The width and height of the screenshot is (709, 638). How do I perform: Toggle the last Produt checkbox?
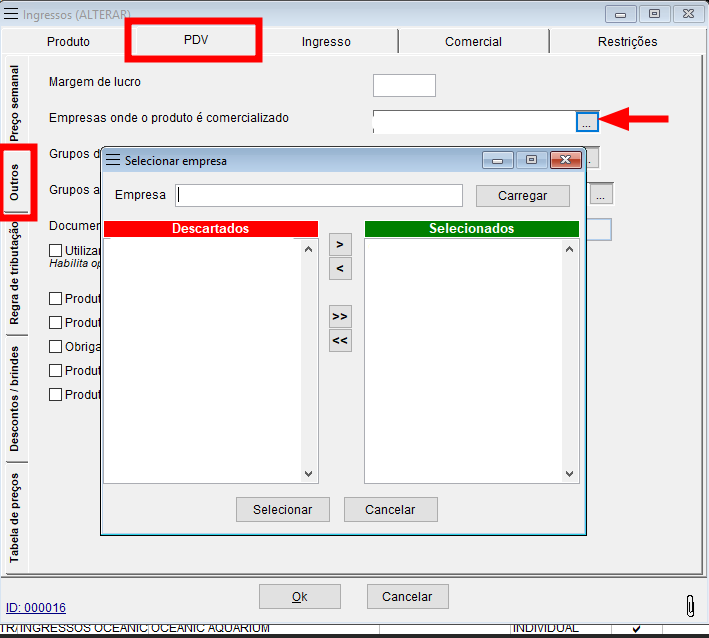click(x=55, y=394)
